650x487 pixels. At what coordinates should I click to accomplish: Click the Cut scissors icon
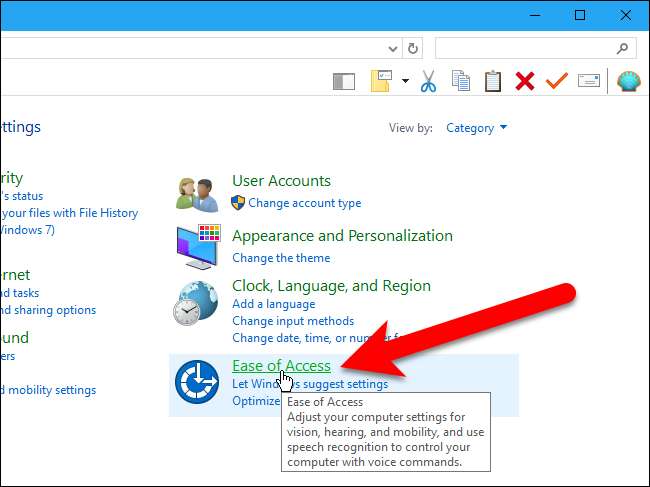428,81
